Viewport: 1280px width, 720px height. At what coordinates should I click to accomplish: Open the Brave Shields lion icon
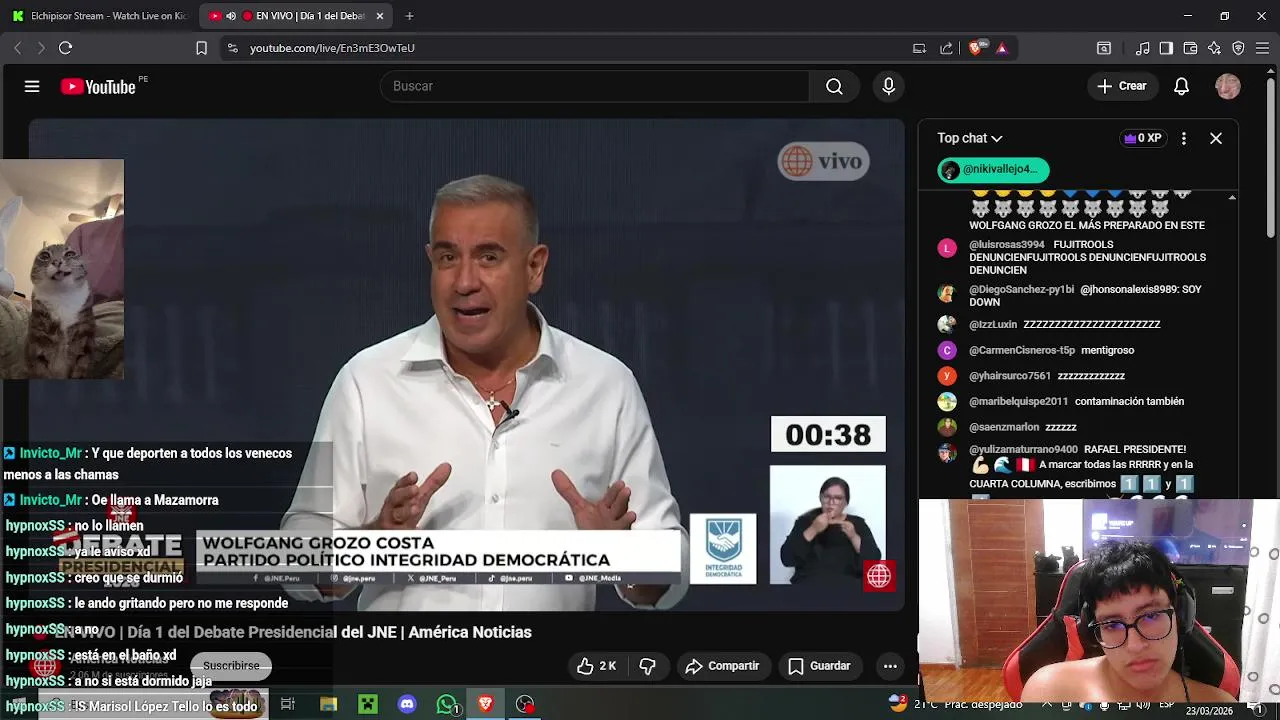pos(975,48)
